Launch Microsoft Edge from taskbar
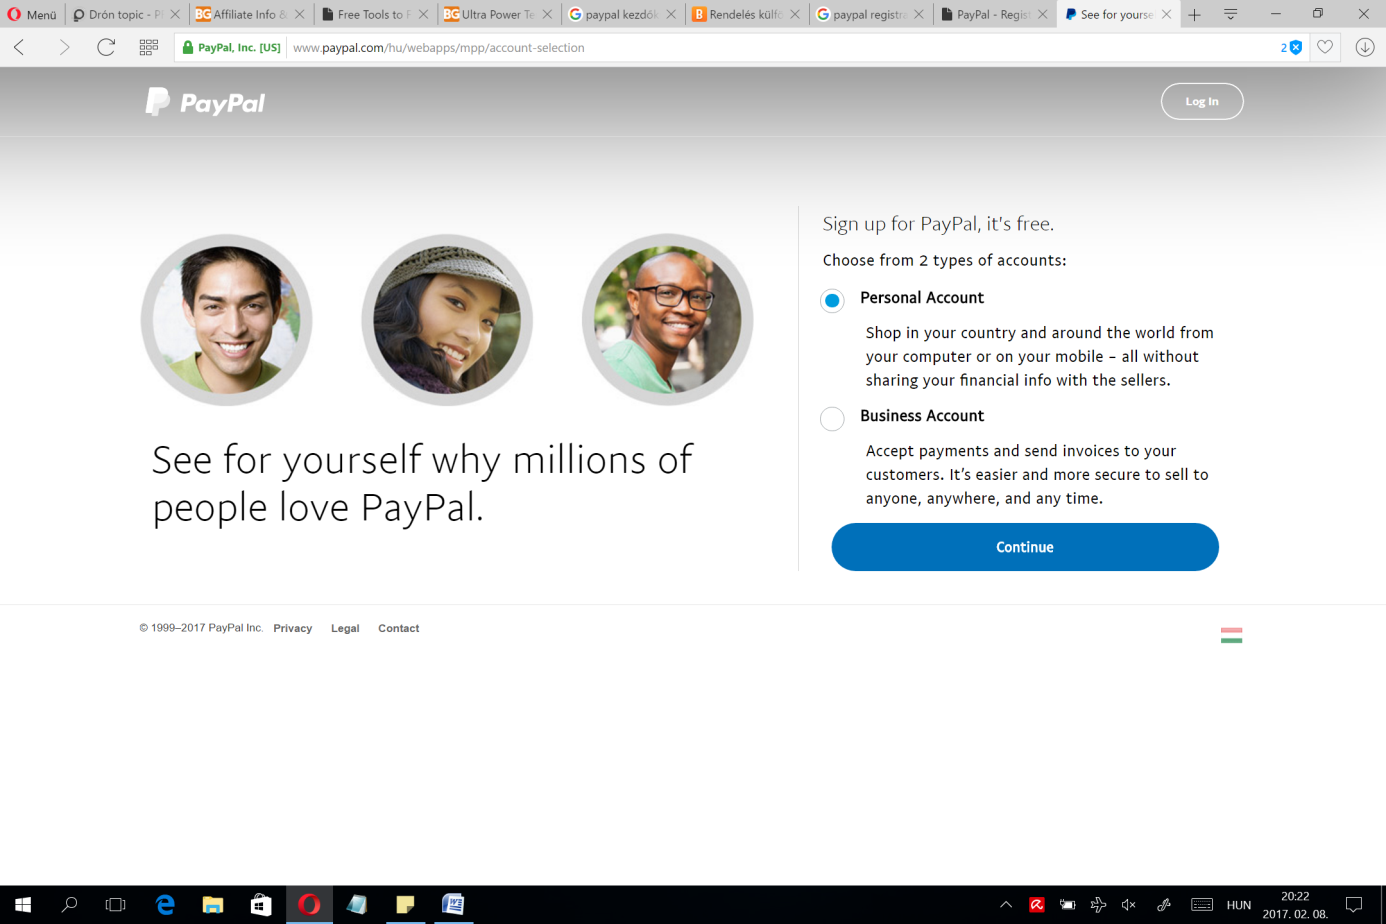Image resolution: width=1386 pixels, height=924 pixels. [165, 904]
